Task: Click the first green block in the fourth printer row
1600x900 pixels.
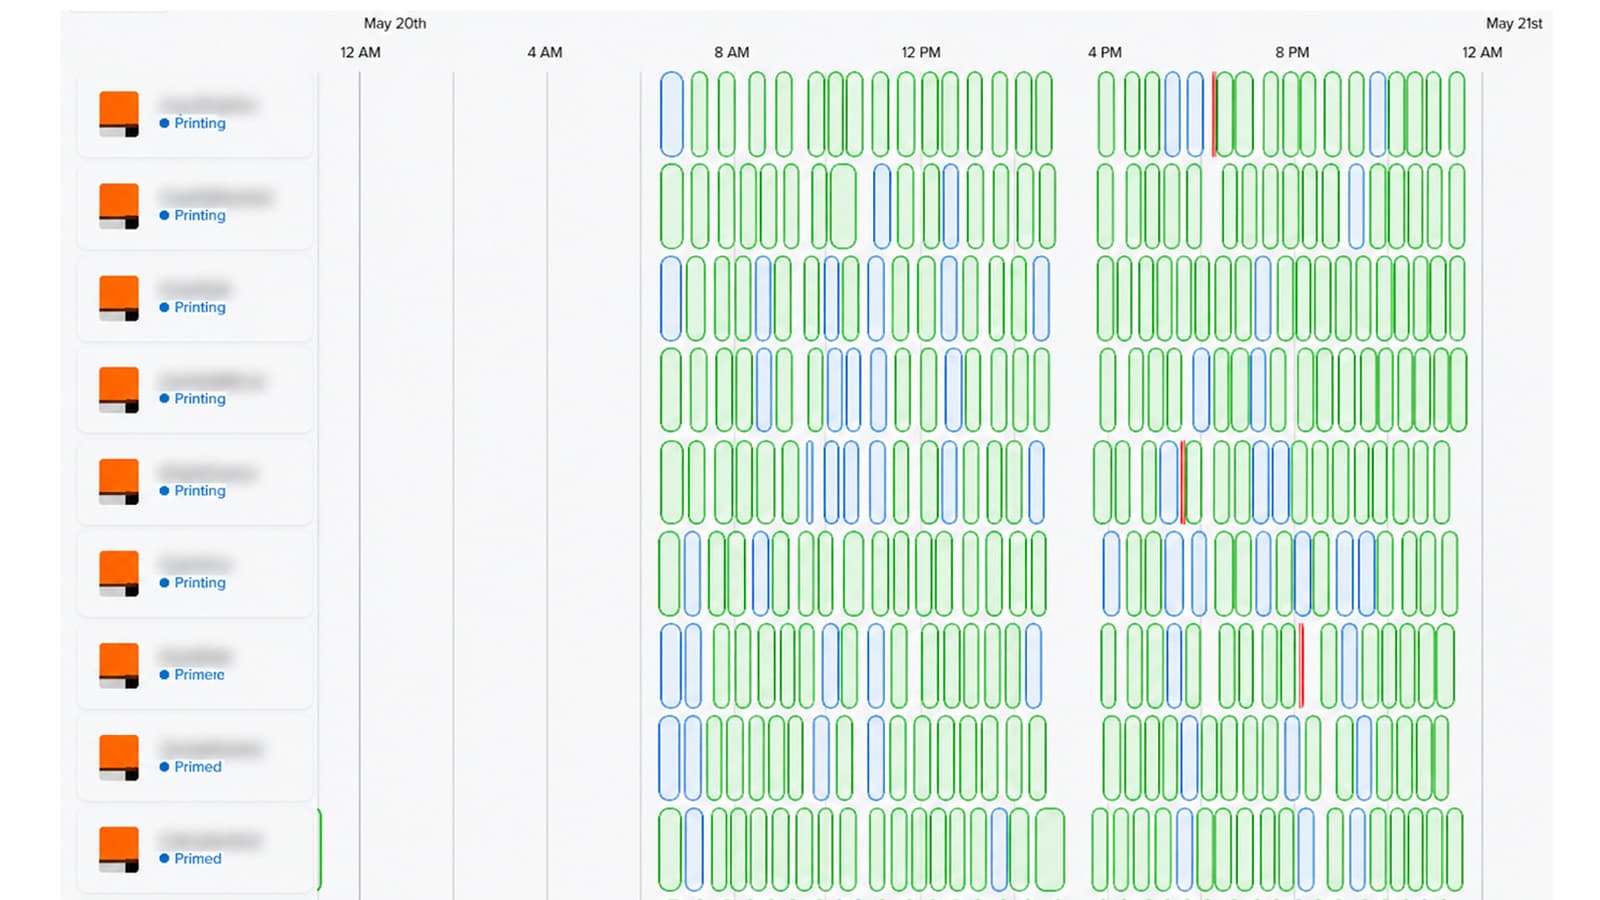Action: 671,390
